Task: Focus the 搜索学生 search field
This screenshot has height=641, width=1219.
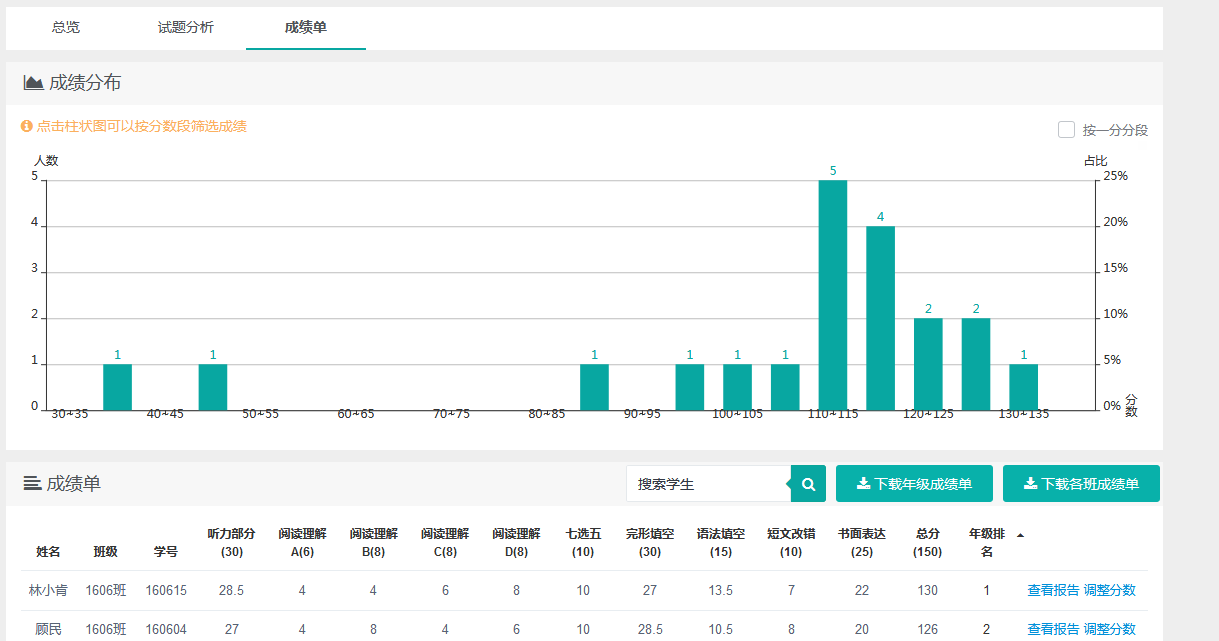Action: [708, 484]
